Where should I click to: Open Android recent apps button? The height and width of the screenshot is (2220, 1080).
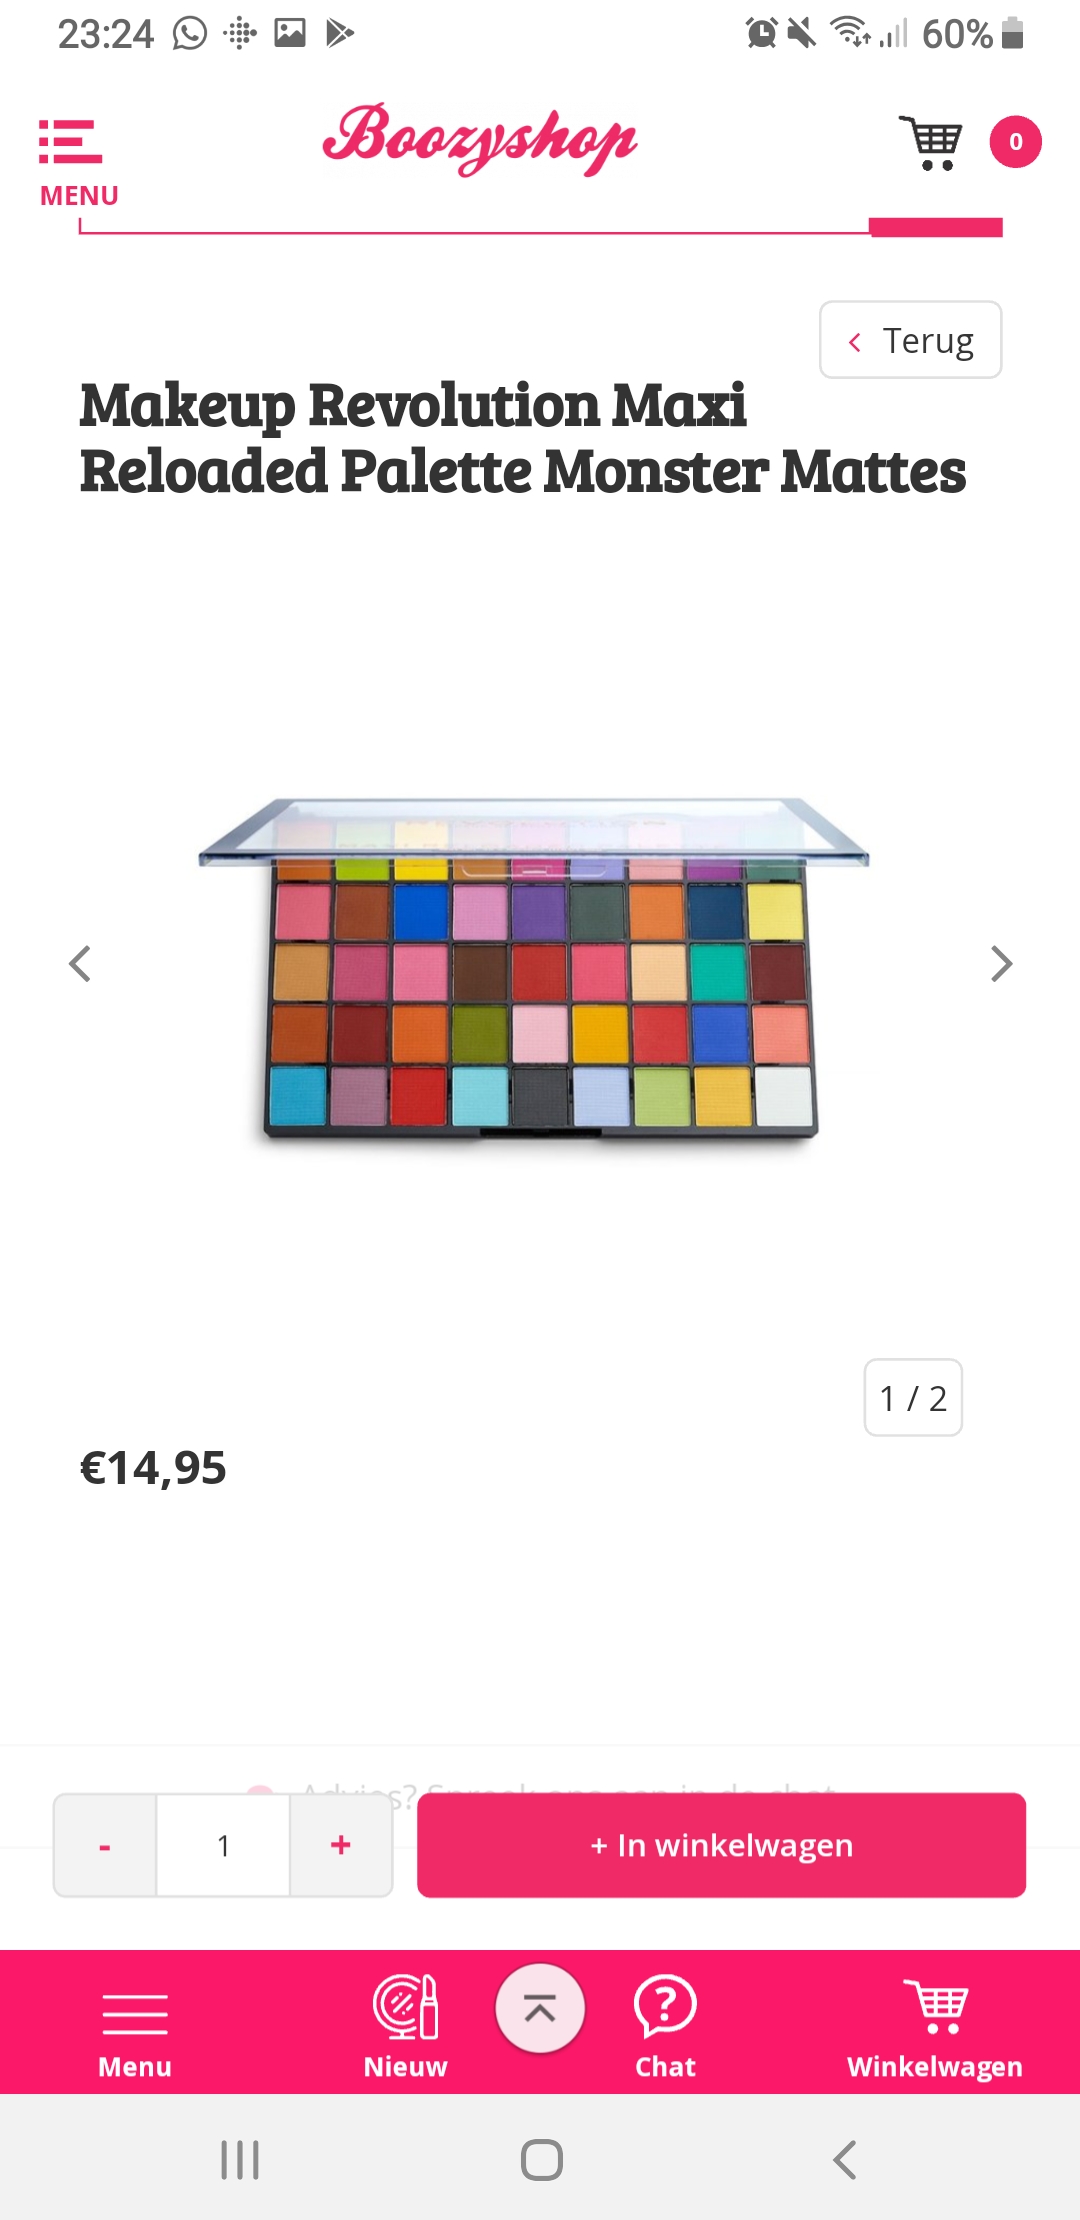point(240,2160)
